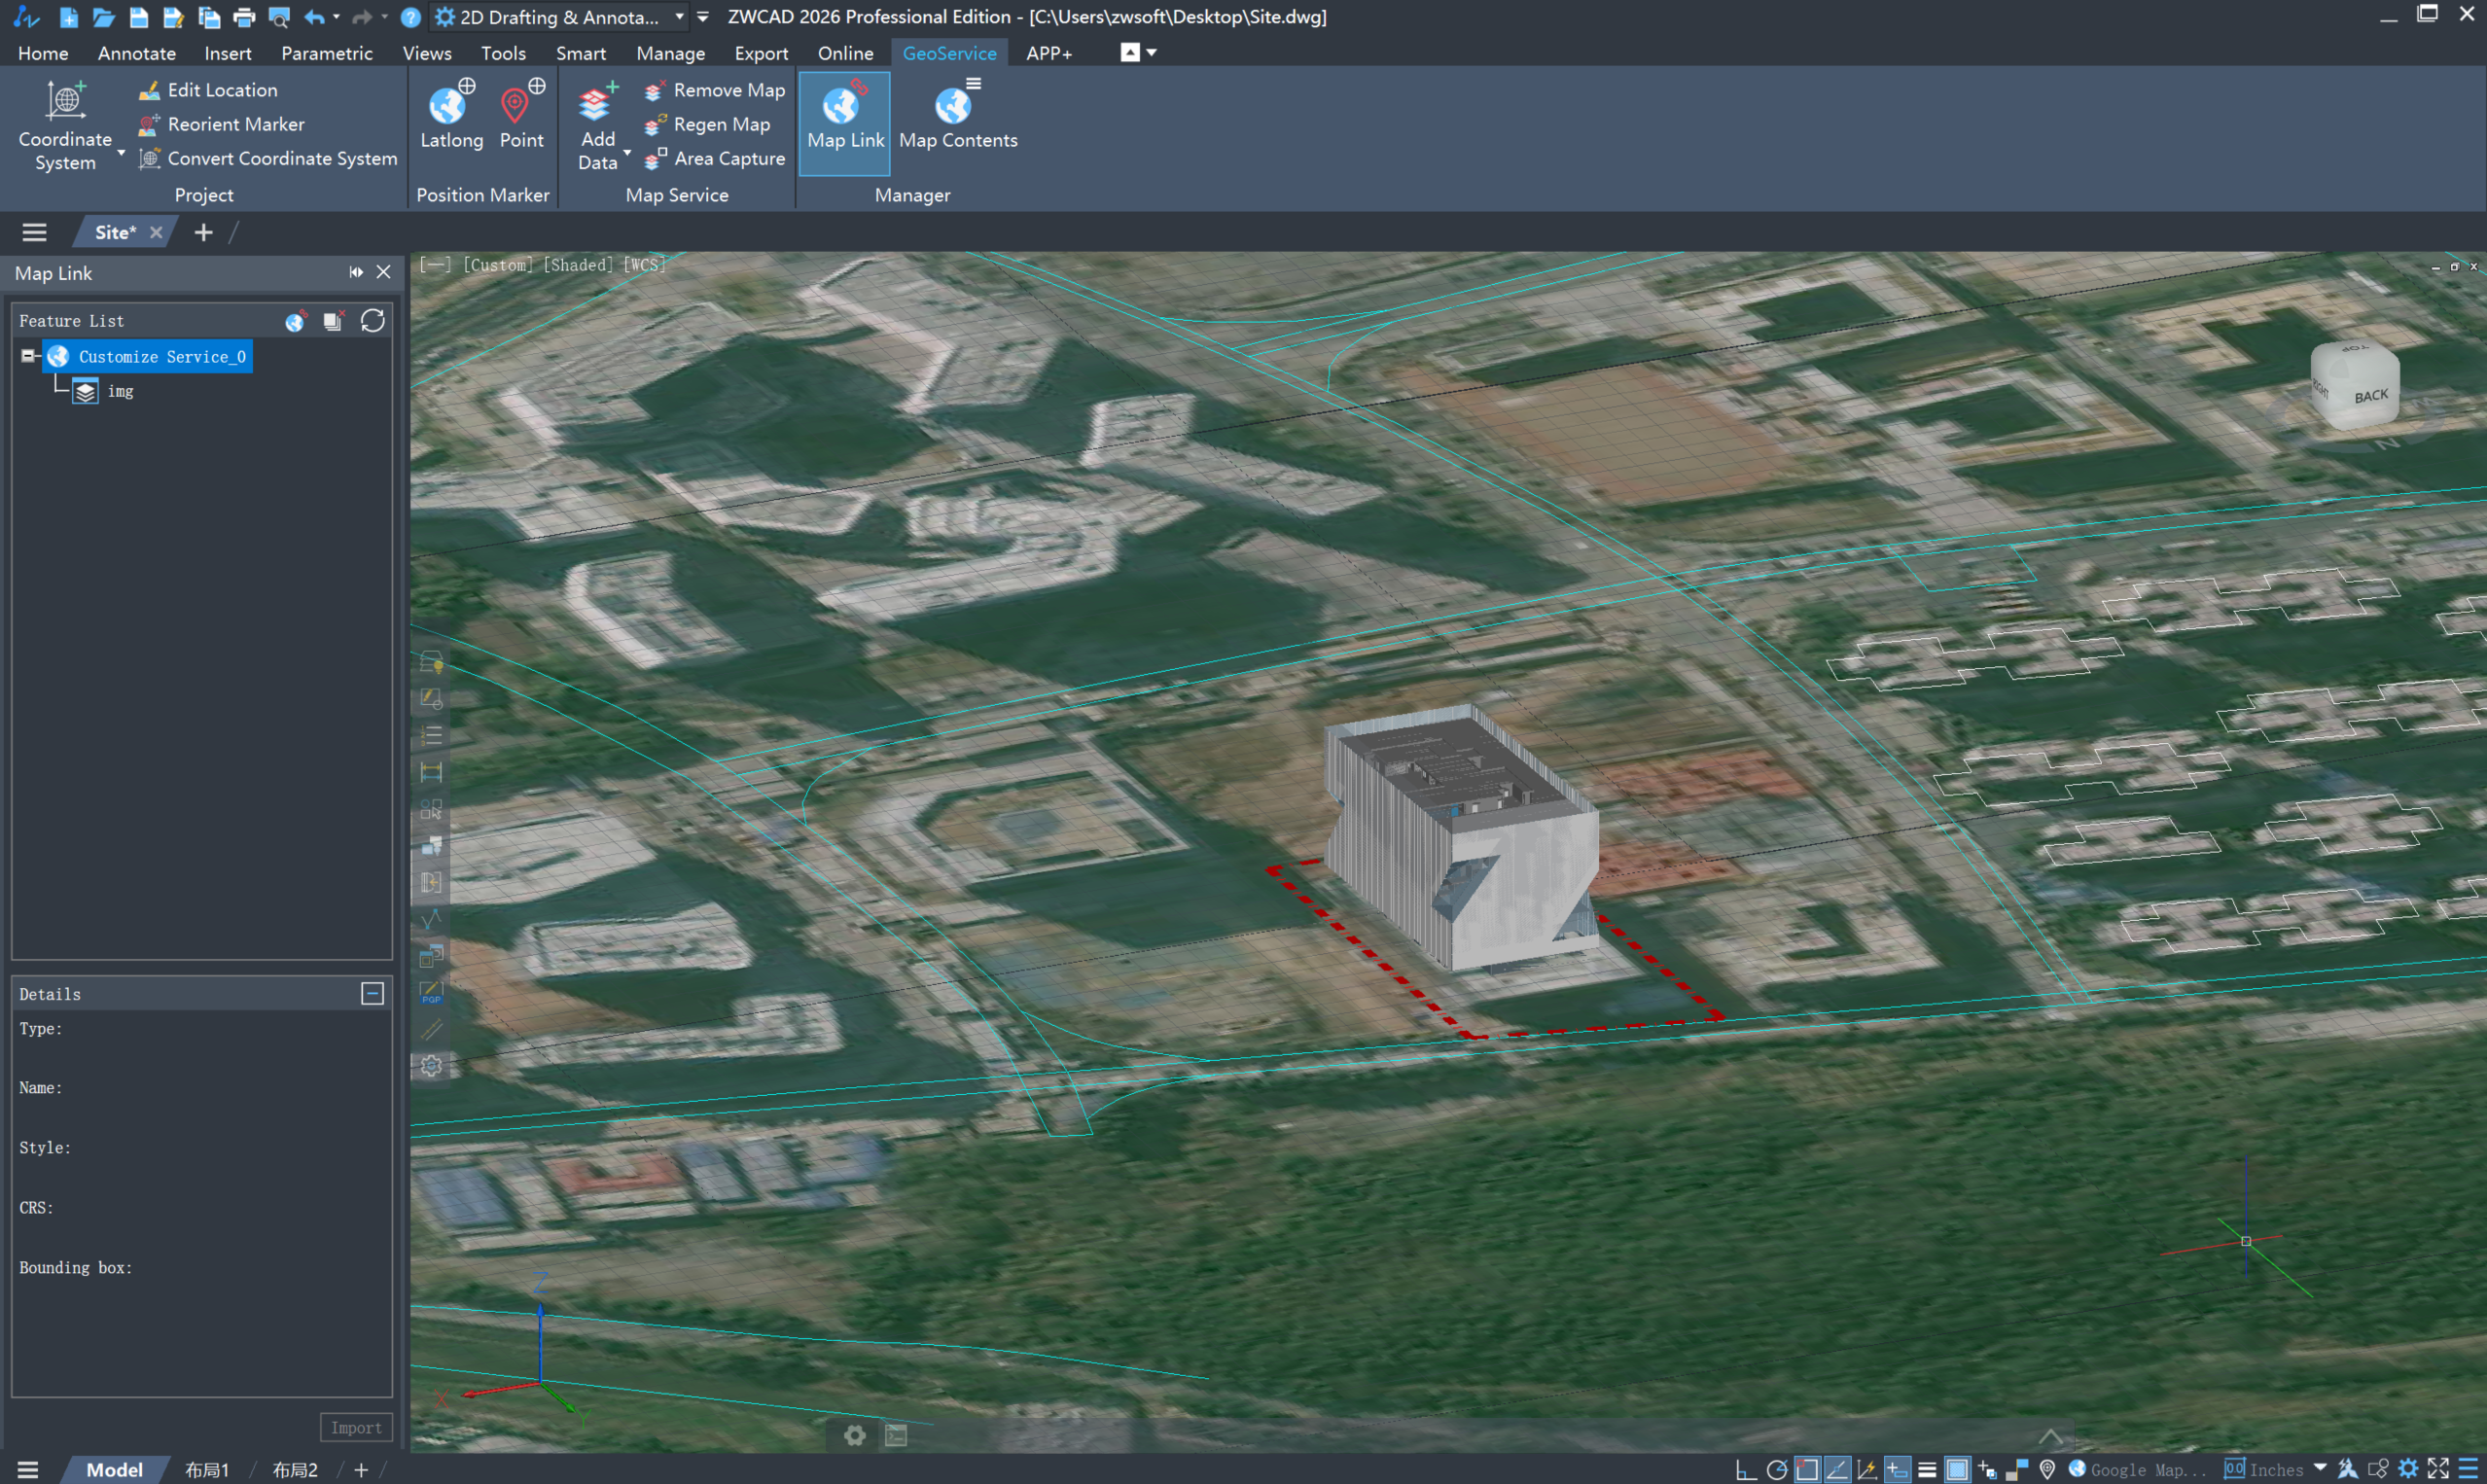Screen dimensions: 2487x1484
Task: Click the Remove Map tool
Action: click(x=714, y=90)
